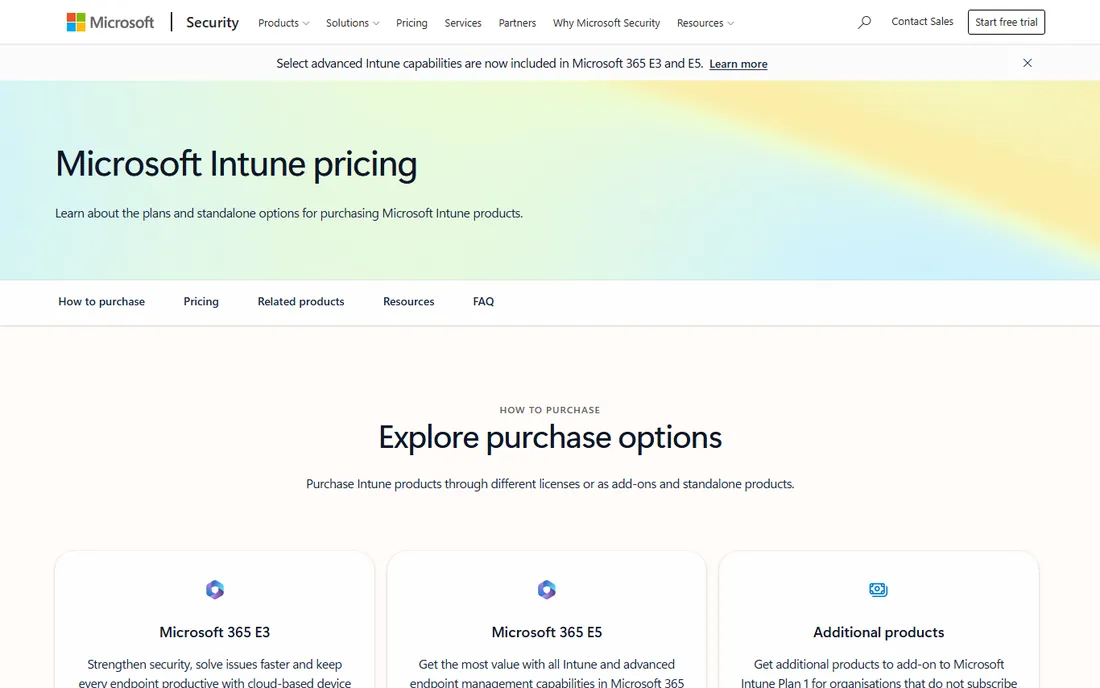Image resolution: width=1100 pixels, height=688 pixels.
Task: Click the Start free trial button
Action: [x=1006, y=22]
